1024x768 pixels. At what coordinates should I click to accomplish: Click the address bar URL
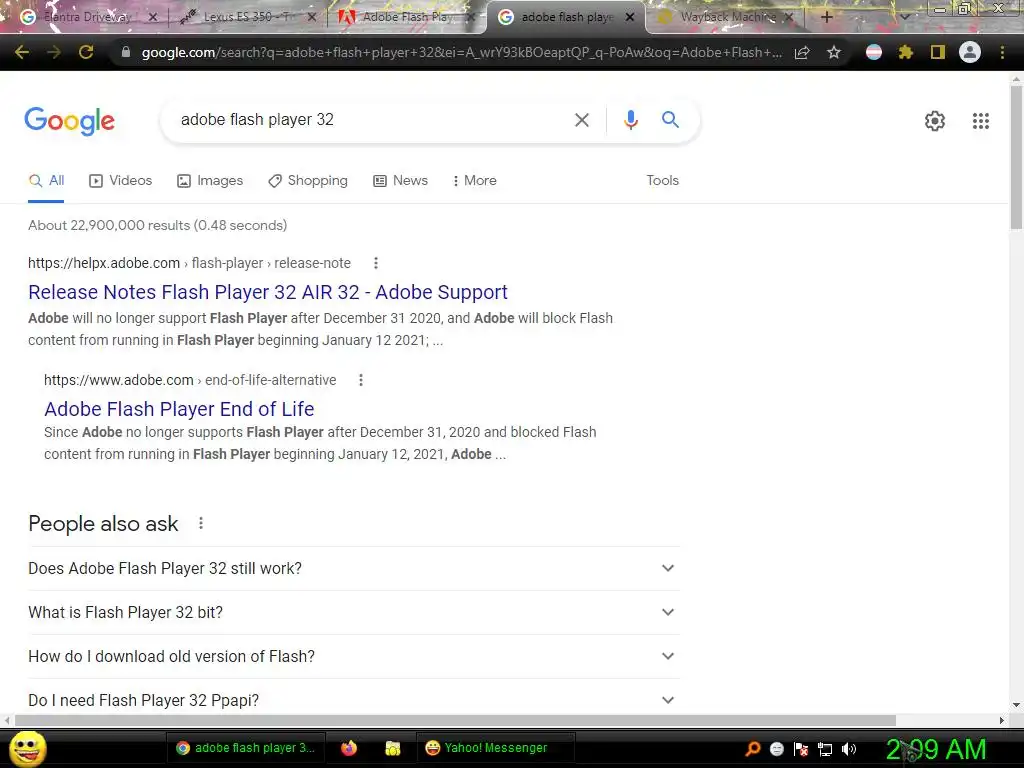(461, 52)
